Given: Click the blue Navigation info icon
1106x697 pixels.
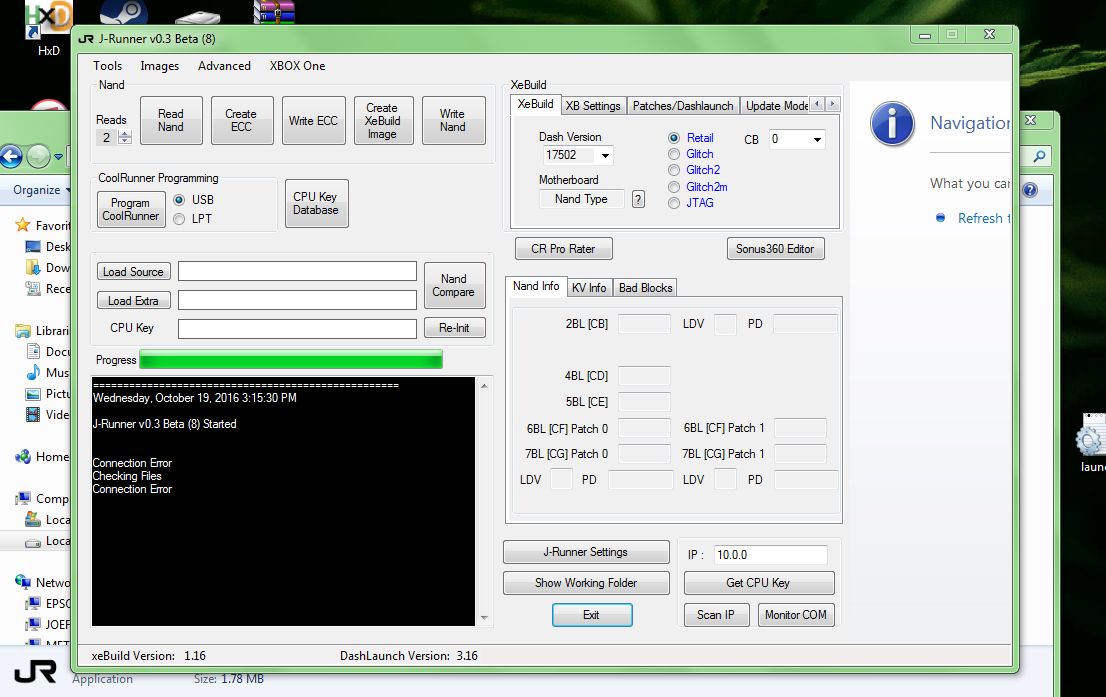Looking at the screenshot, I should pos(892,124).
